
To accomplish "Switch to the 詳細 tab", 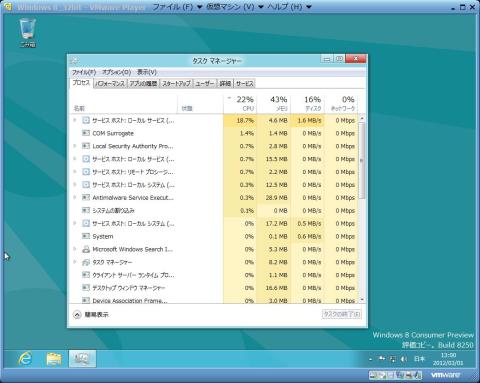I will 225,83.
